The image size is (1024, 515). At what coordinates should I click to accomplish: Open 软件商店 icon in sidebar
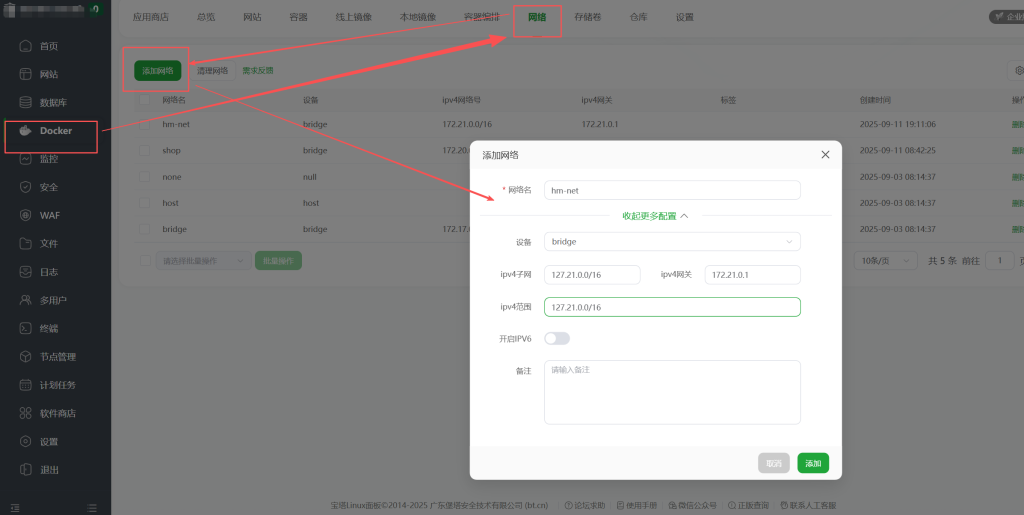tap(26, 413)
